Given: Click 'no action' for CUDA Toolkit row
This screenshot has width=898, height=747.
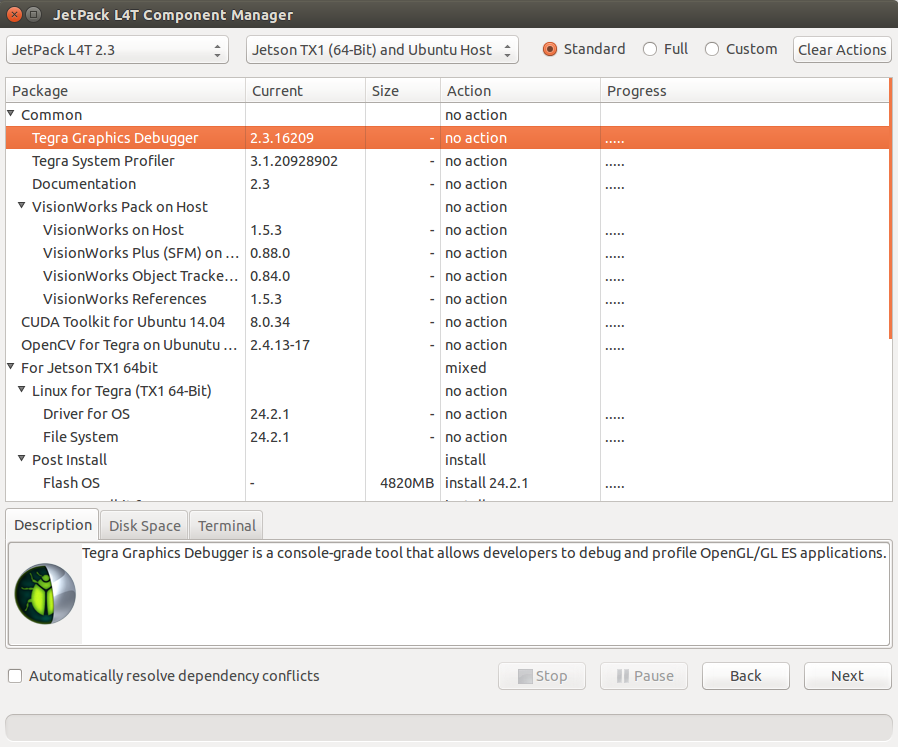Looking at the screenshot, I should (x=476, y=322).
